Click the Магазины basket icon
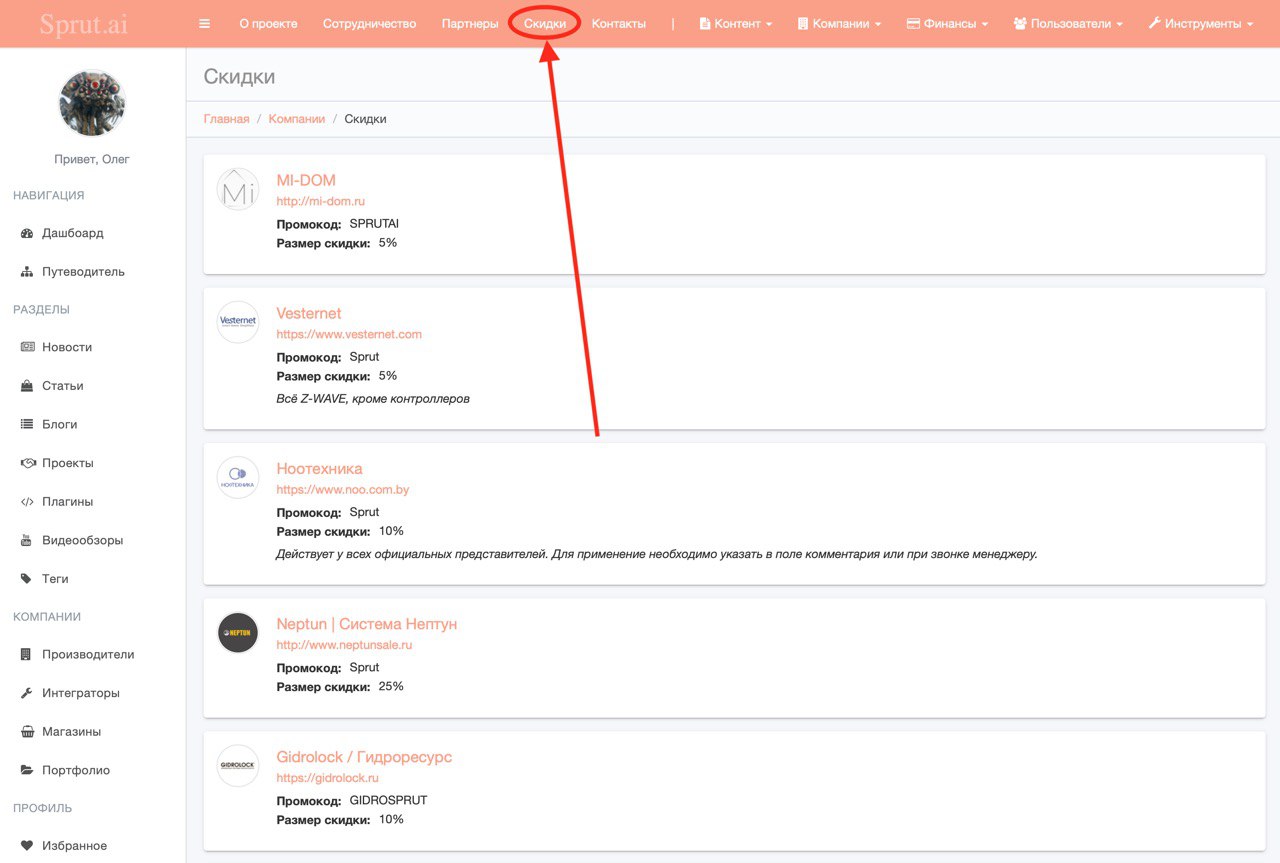The width and height of the screenshot is (1280, 863). click(x=27, y=732)
